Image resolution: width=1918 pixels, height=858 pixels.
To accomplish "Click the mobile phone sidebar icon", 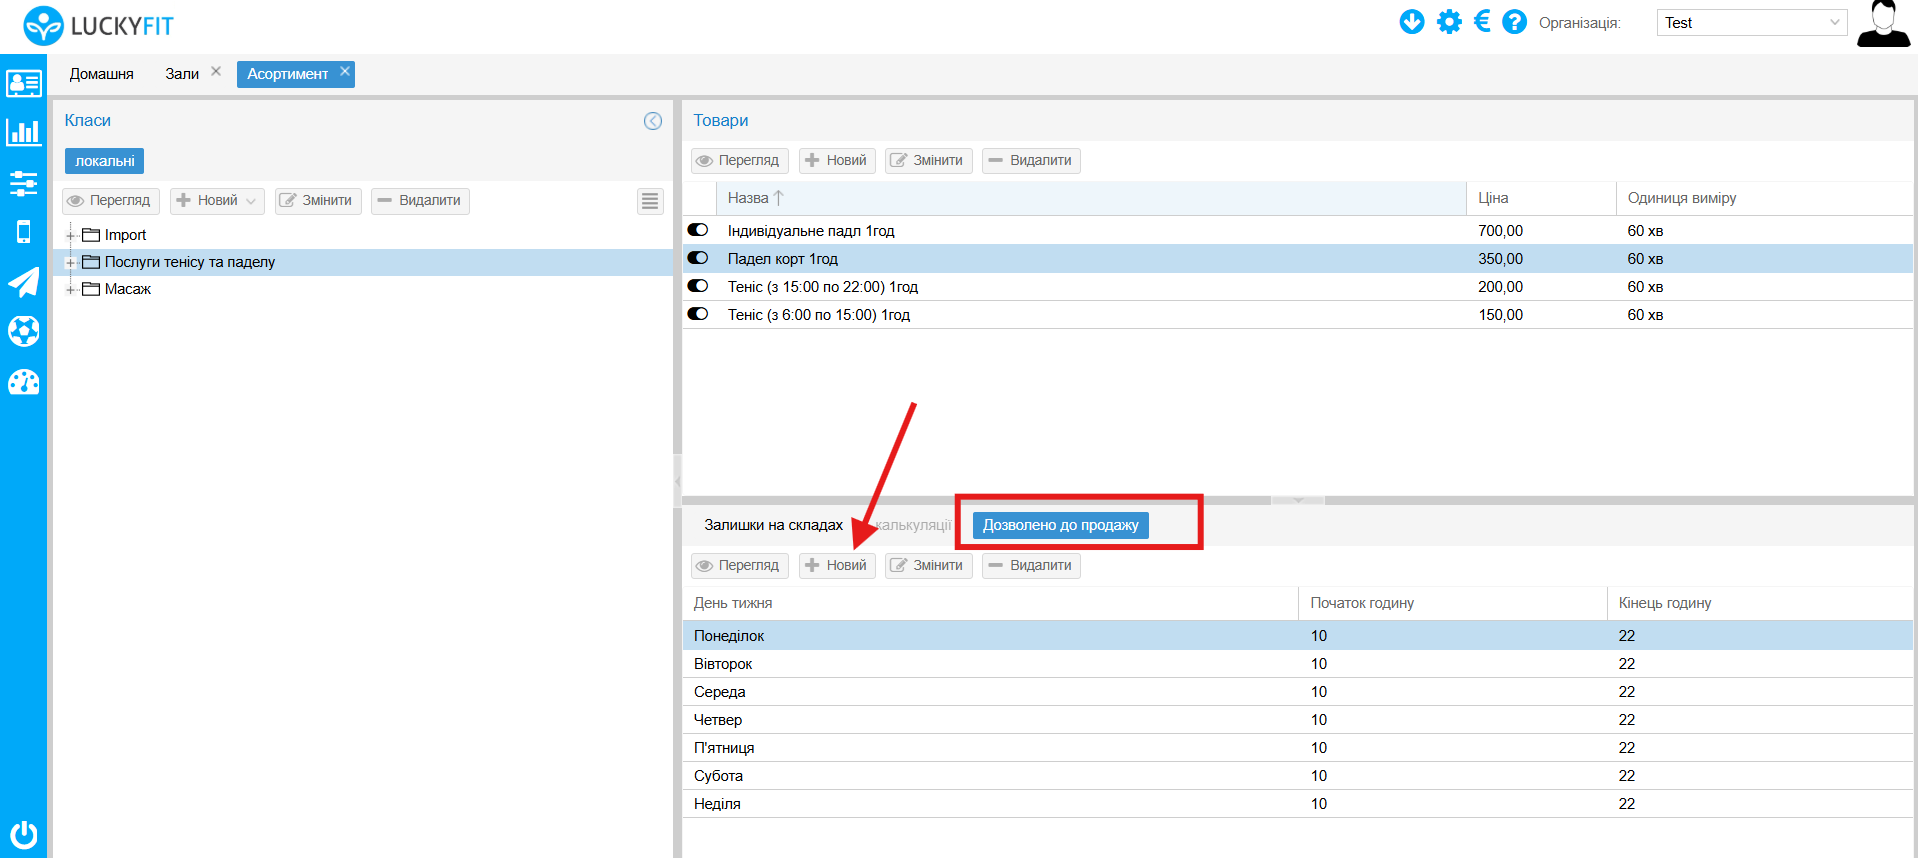I will 24,232.
